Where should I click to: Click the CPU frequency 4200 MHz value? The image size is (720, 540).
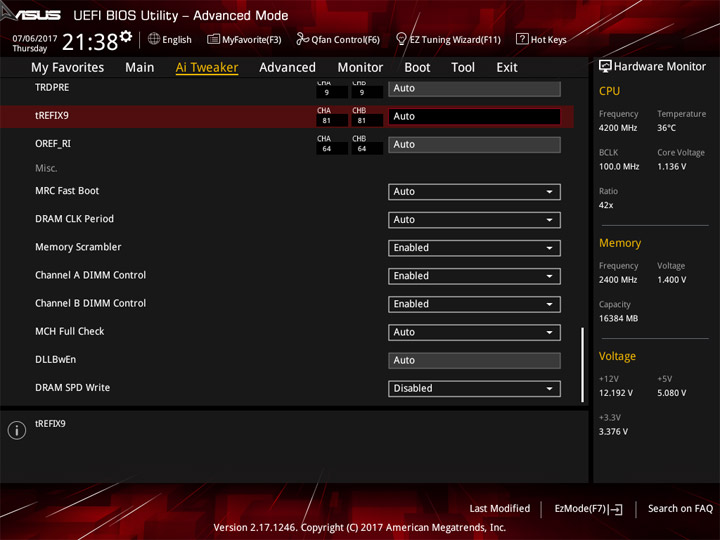point(618,128)
